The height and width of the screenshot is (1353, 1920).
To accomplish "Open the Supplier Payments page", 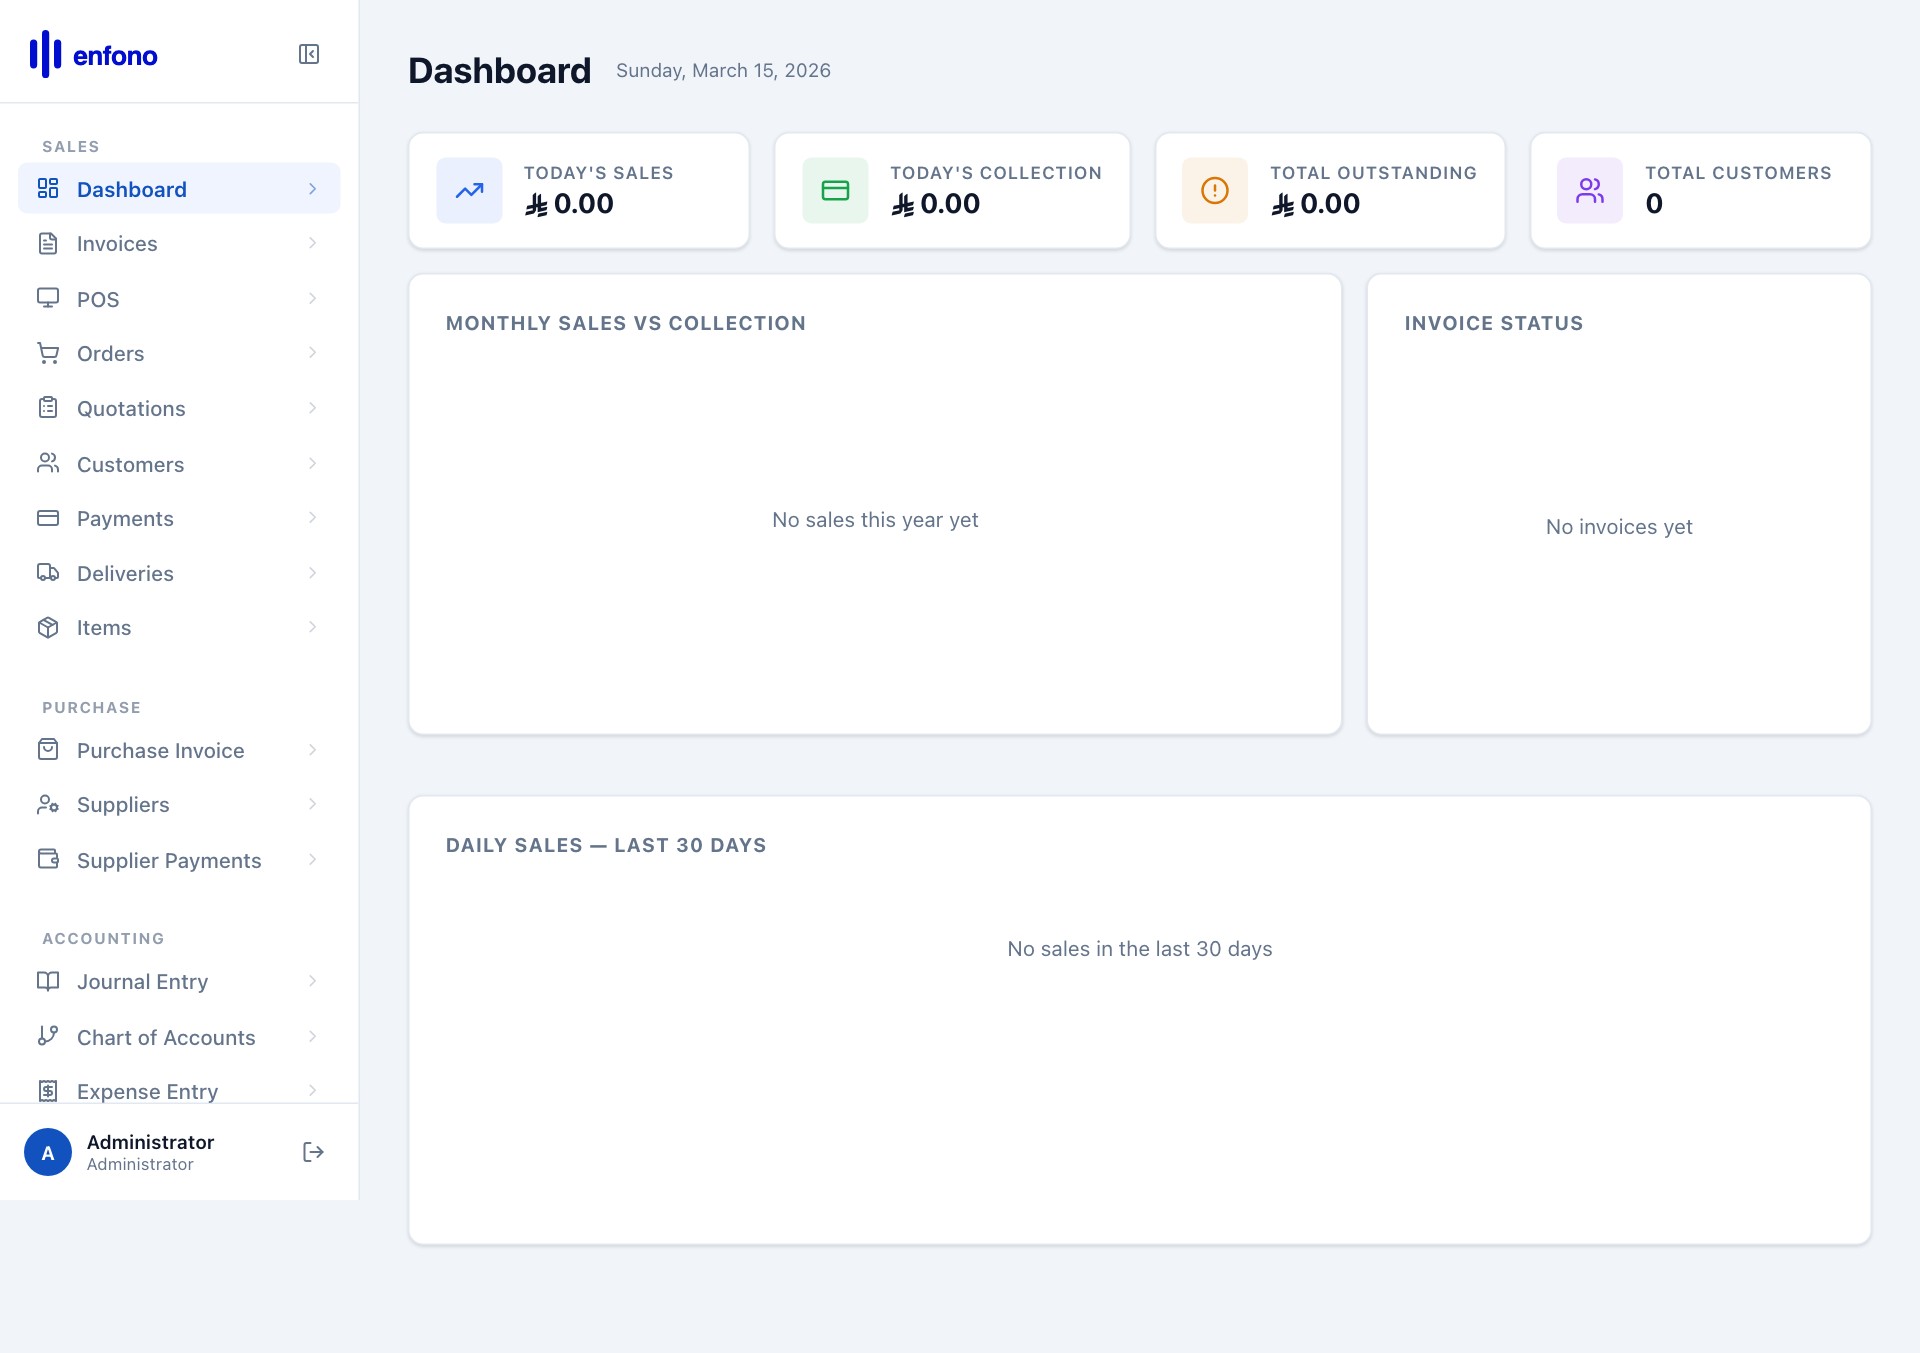I will (168, 860).
